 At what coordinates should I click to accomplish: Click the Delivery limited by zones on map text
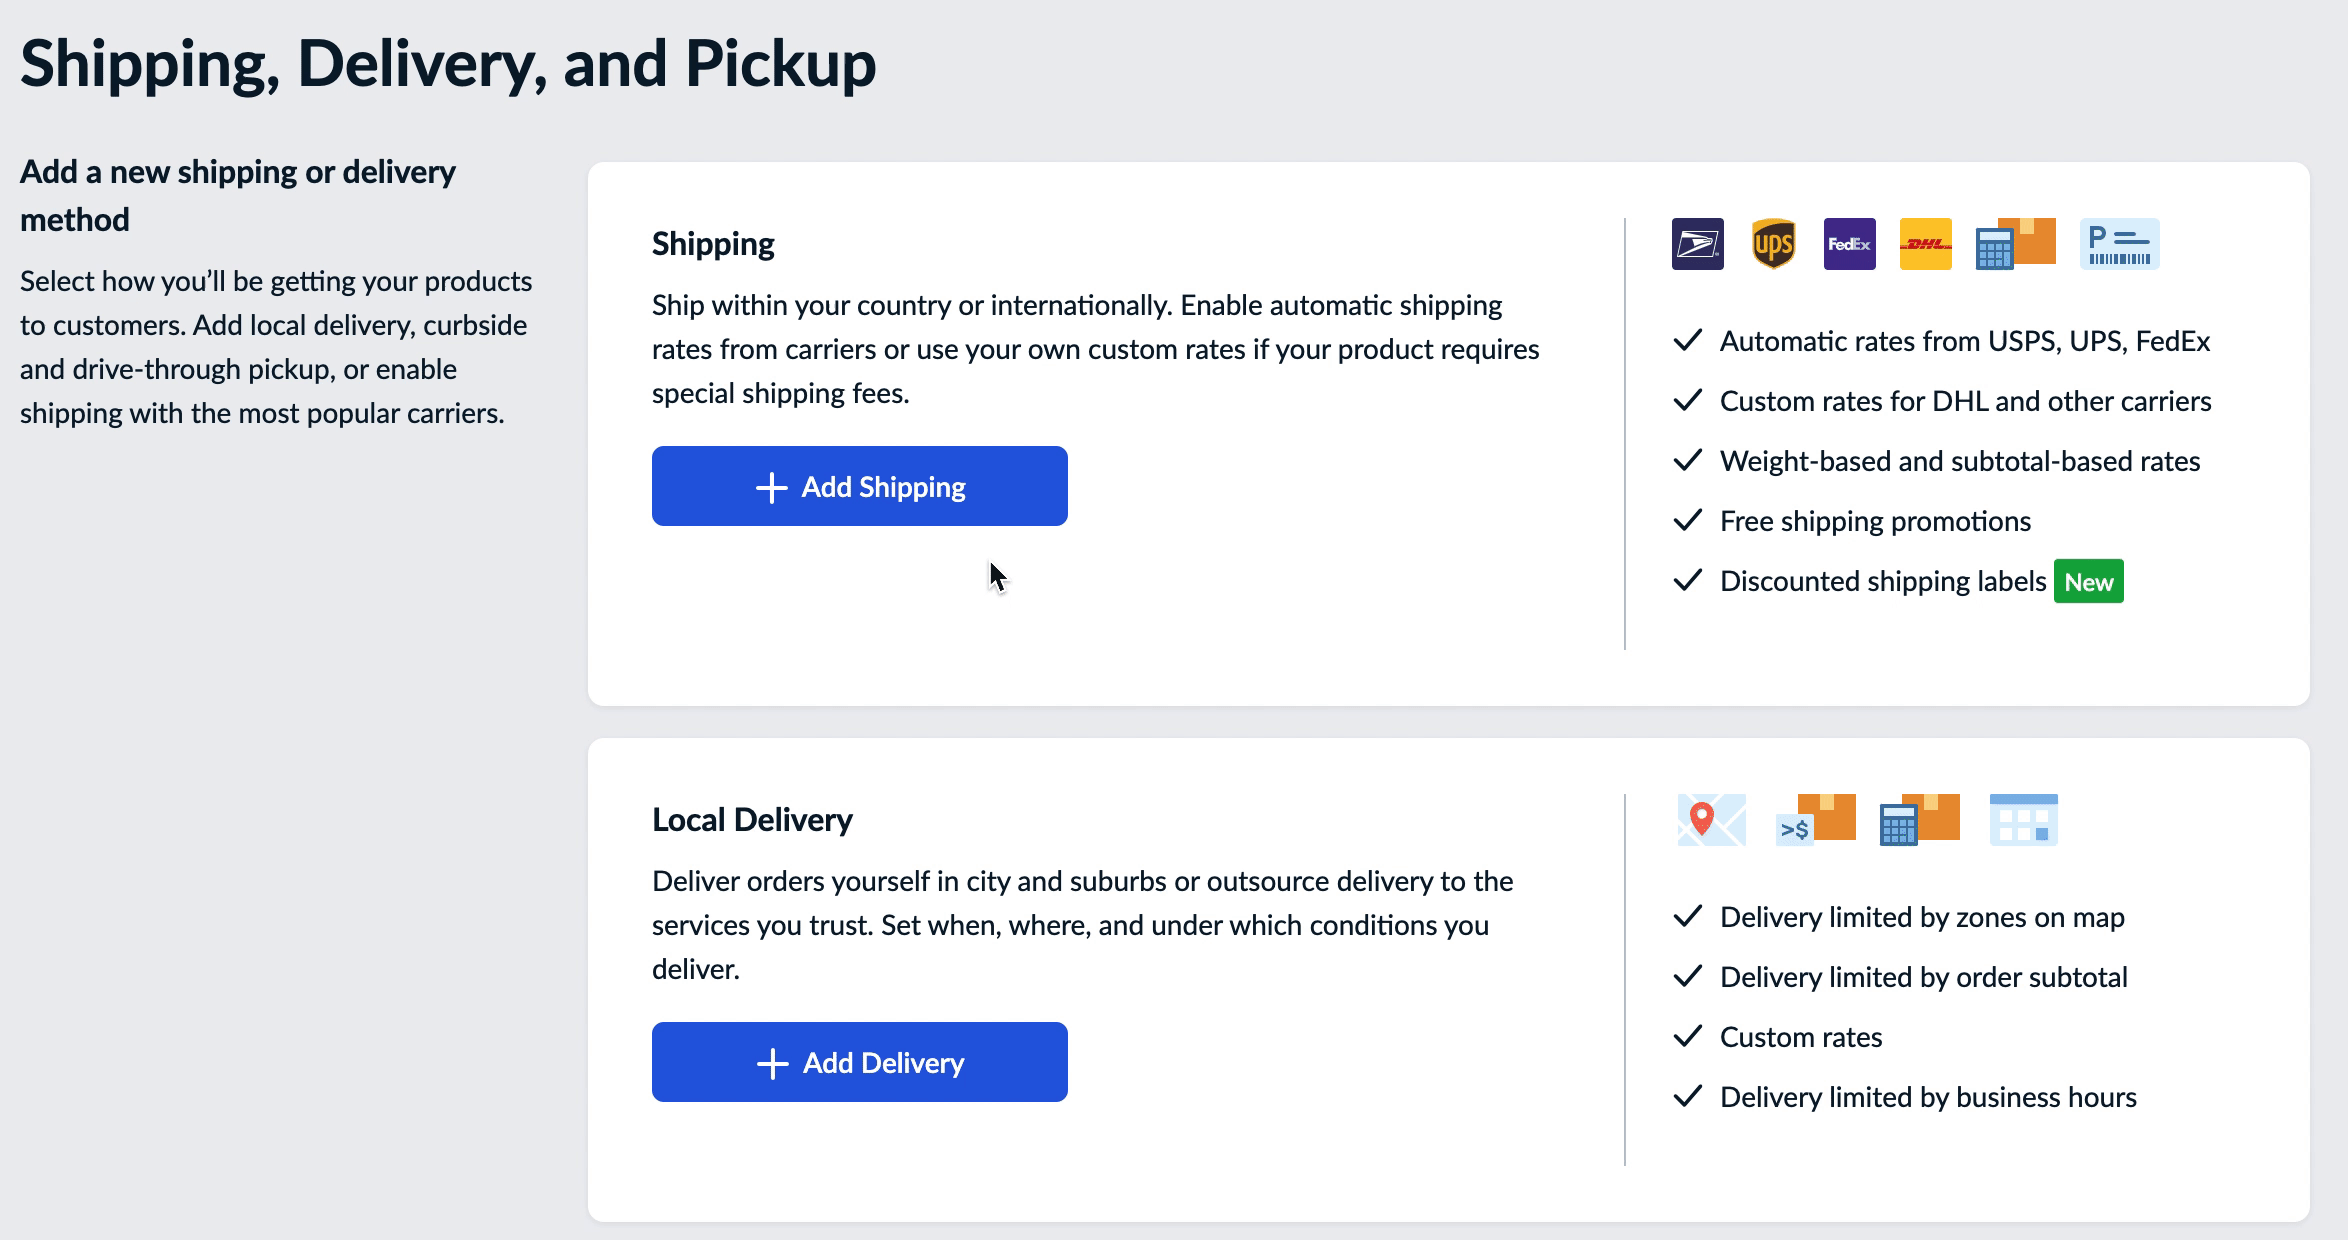[x=1921, y=917]
